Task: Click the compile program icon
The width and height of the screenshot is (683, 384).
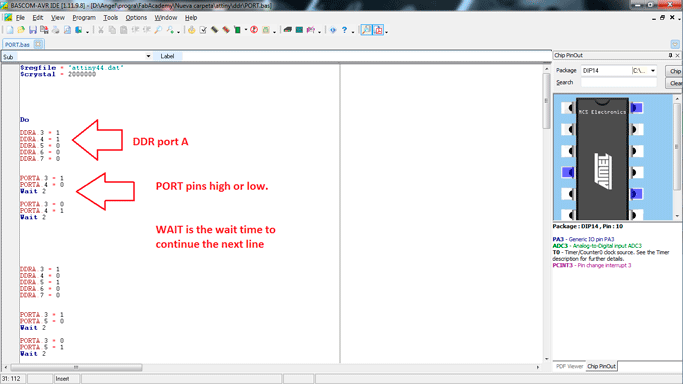Action: click(x=192, y=30)
